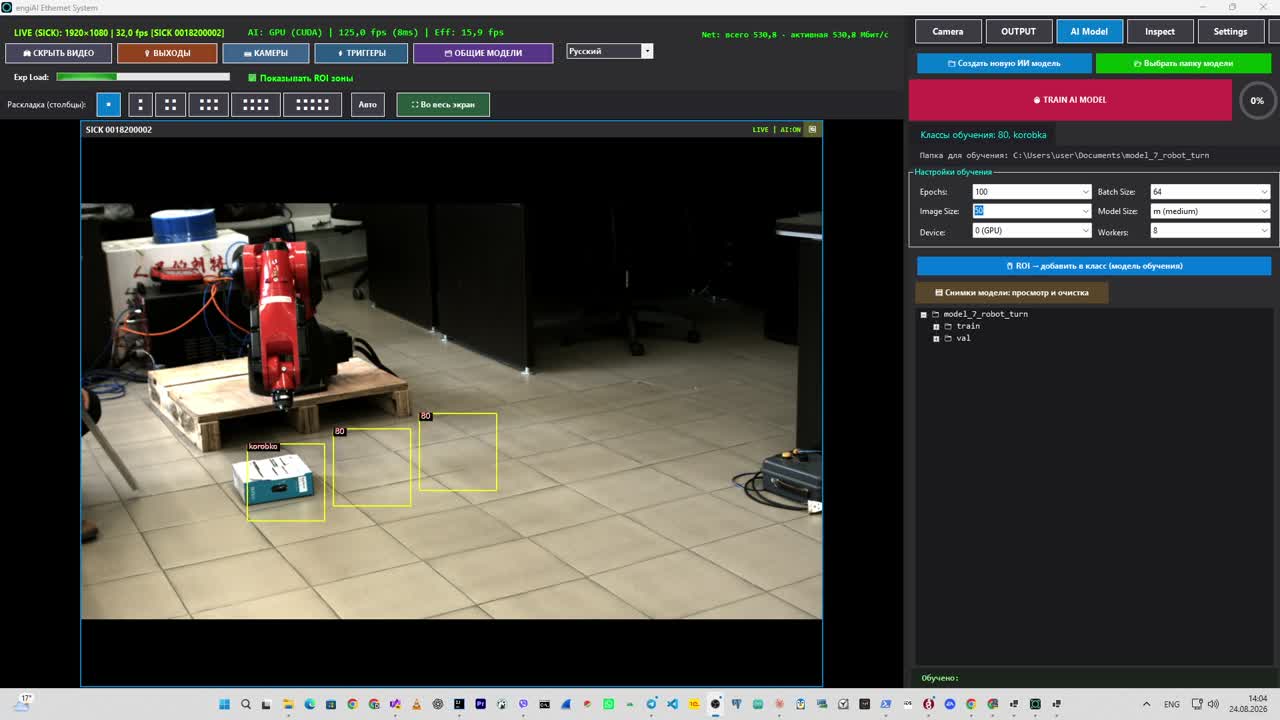Click 'Выбрать папку модели' button
This screenshot has height=720, width=1280.
click(1183, 63)
